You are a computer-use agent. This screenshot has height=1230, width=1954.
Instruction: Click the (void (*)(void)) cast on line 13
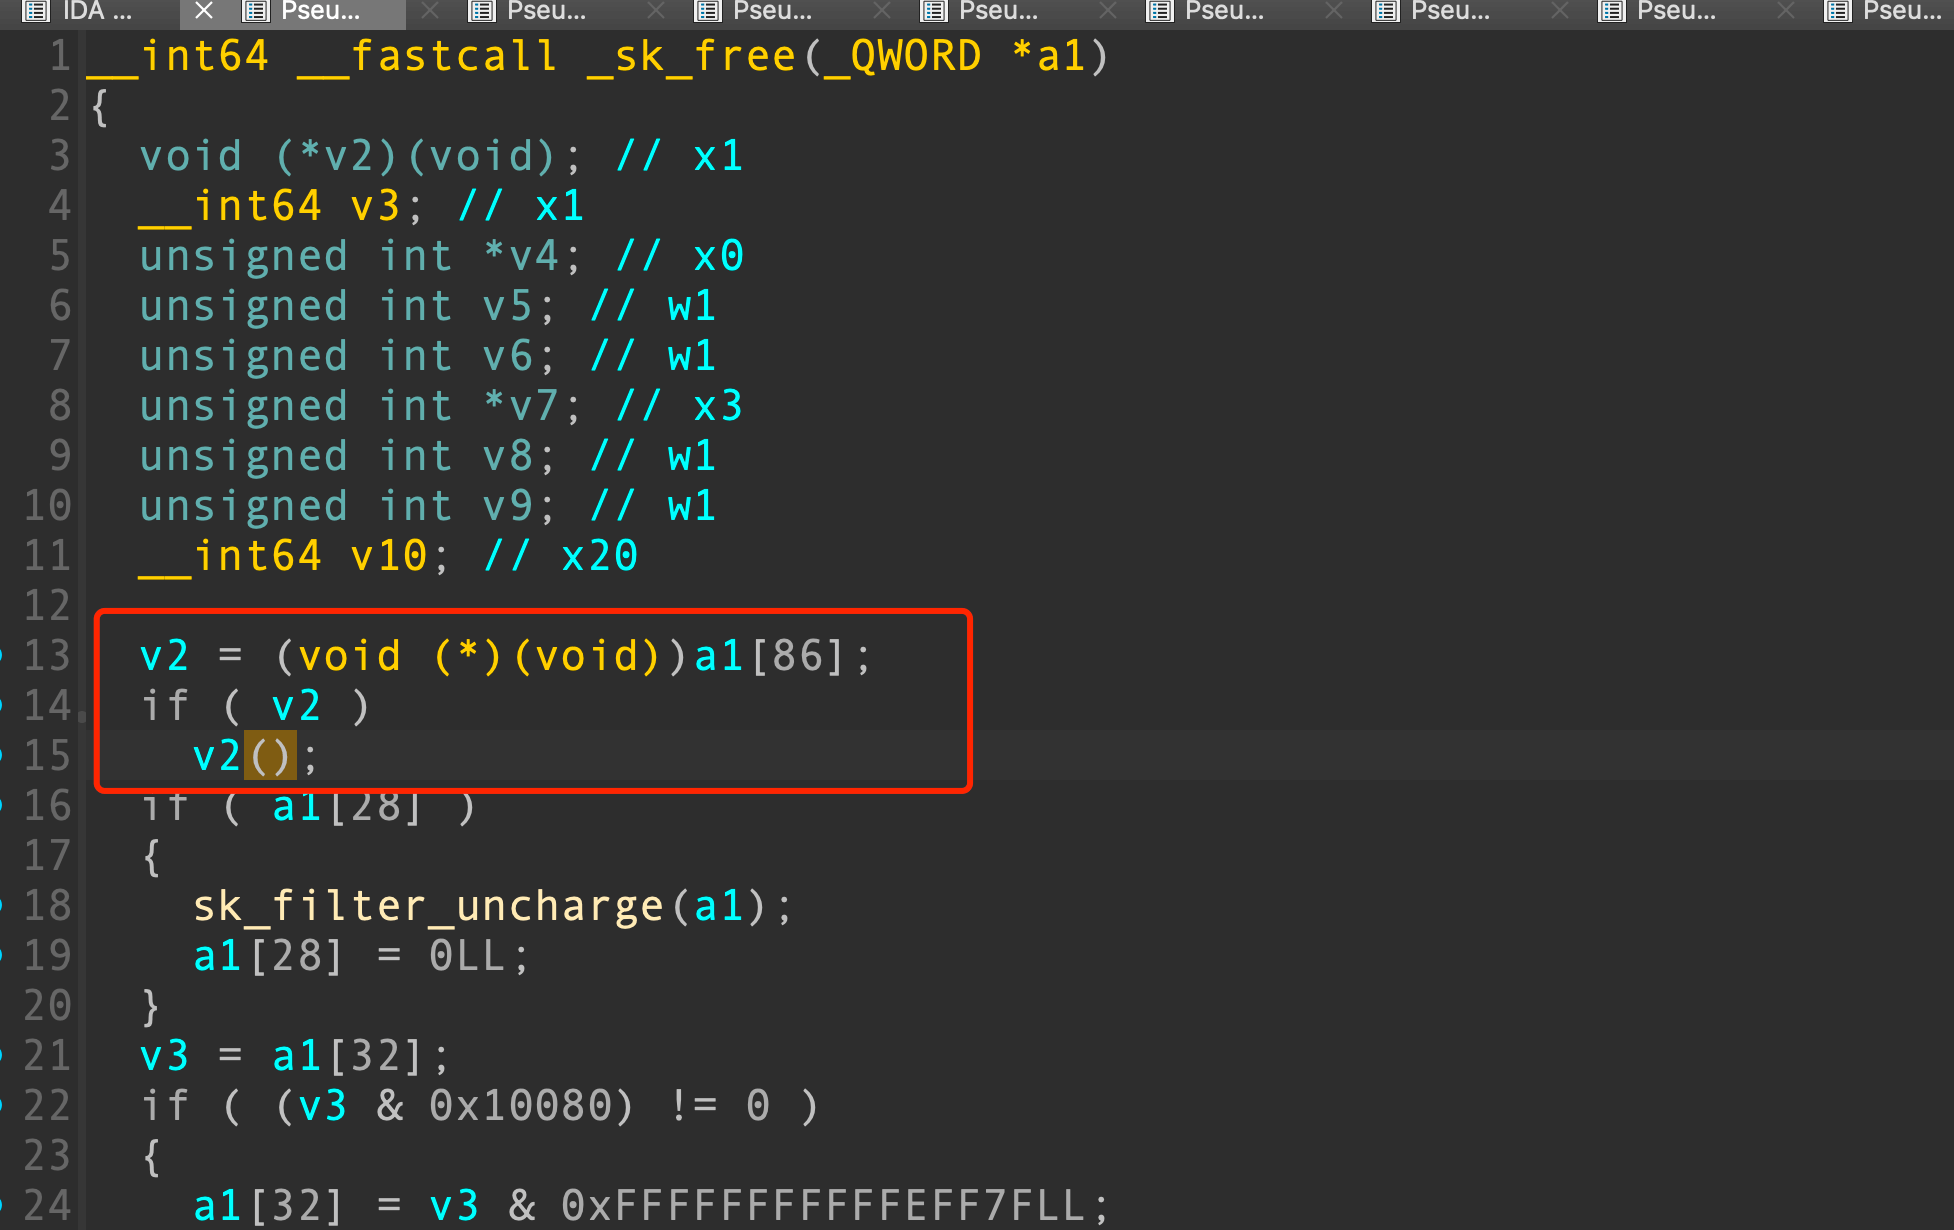[x=480, y=656]
